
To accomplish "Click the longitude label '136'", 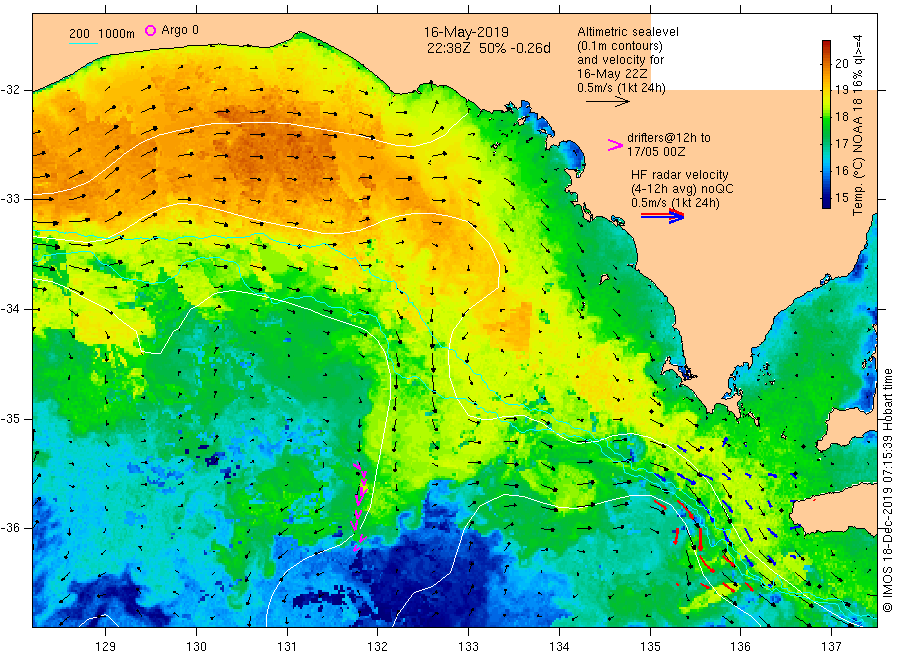I will click(x=740, y=647).
